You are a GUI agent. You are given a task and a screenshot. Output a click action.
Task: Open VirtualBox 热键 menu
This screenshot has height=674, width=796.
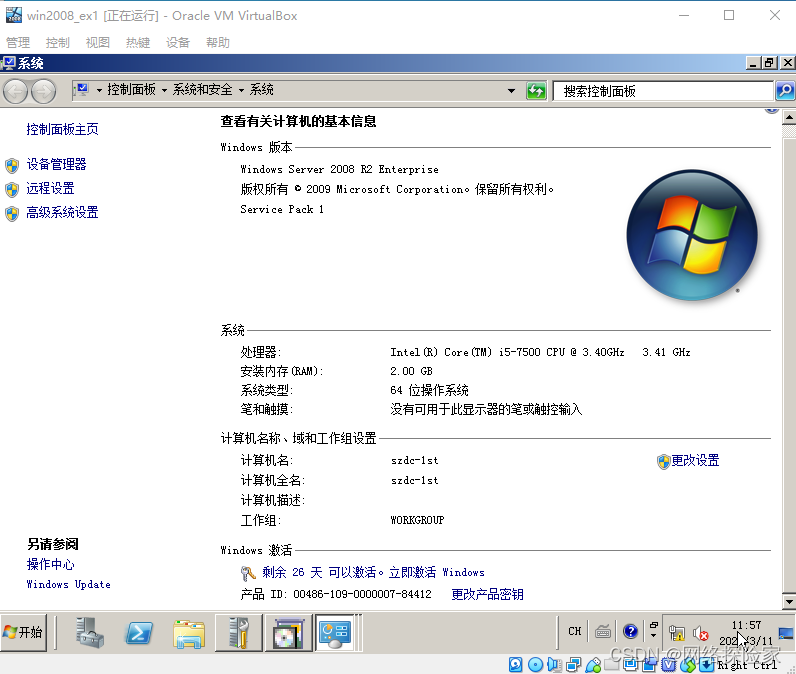138,43
